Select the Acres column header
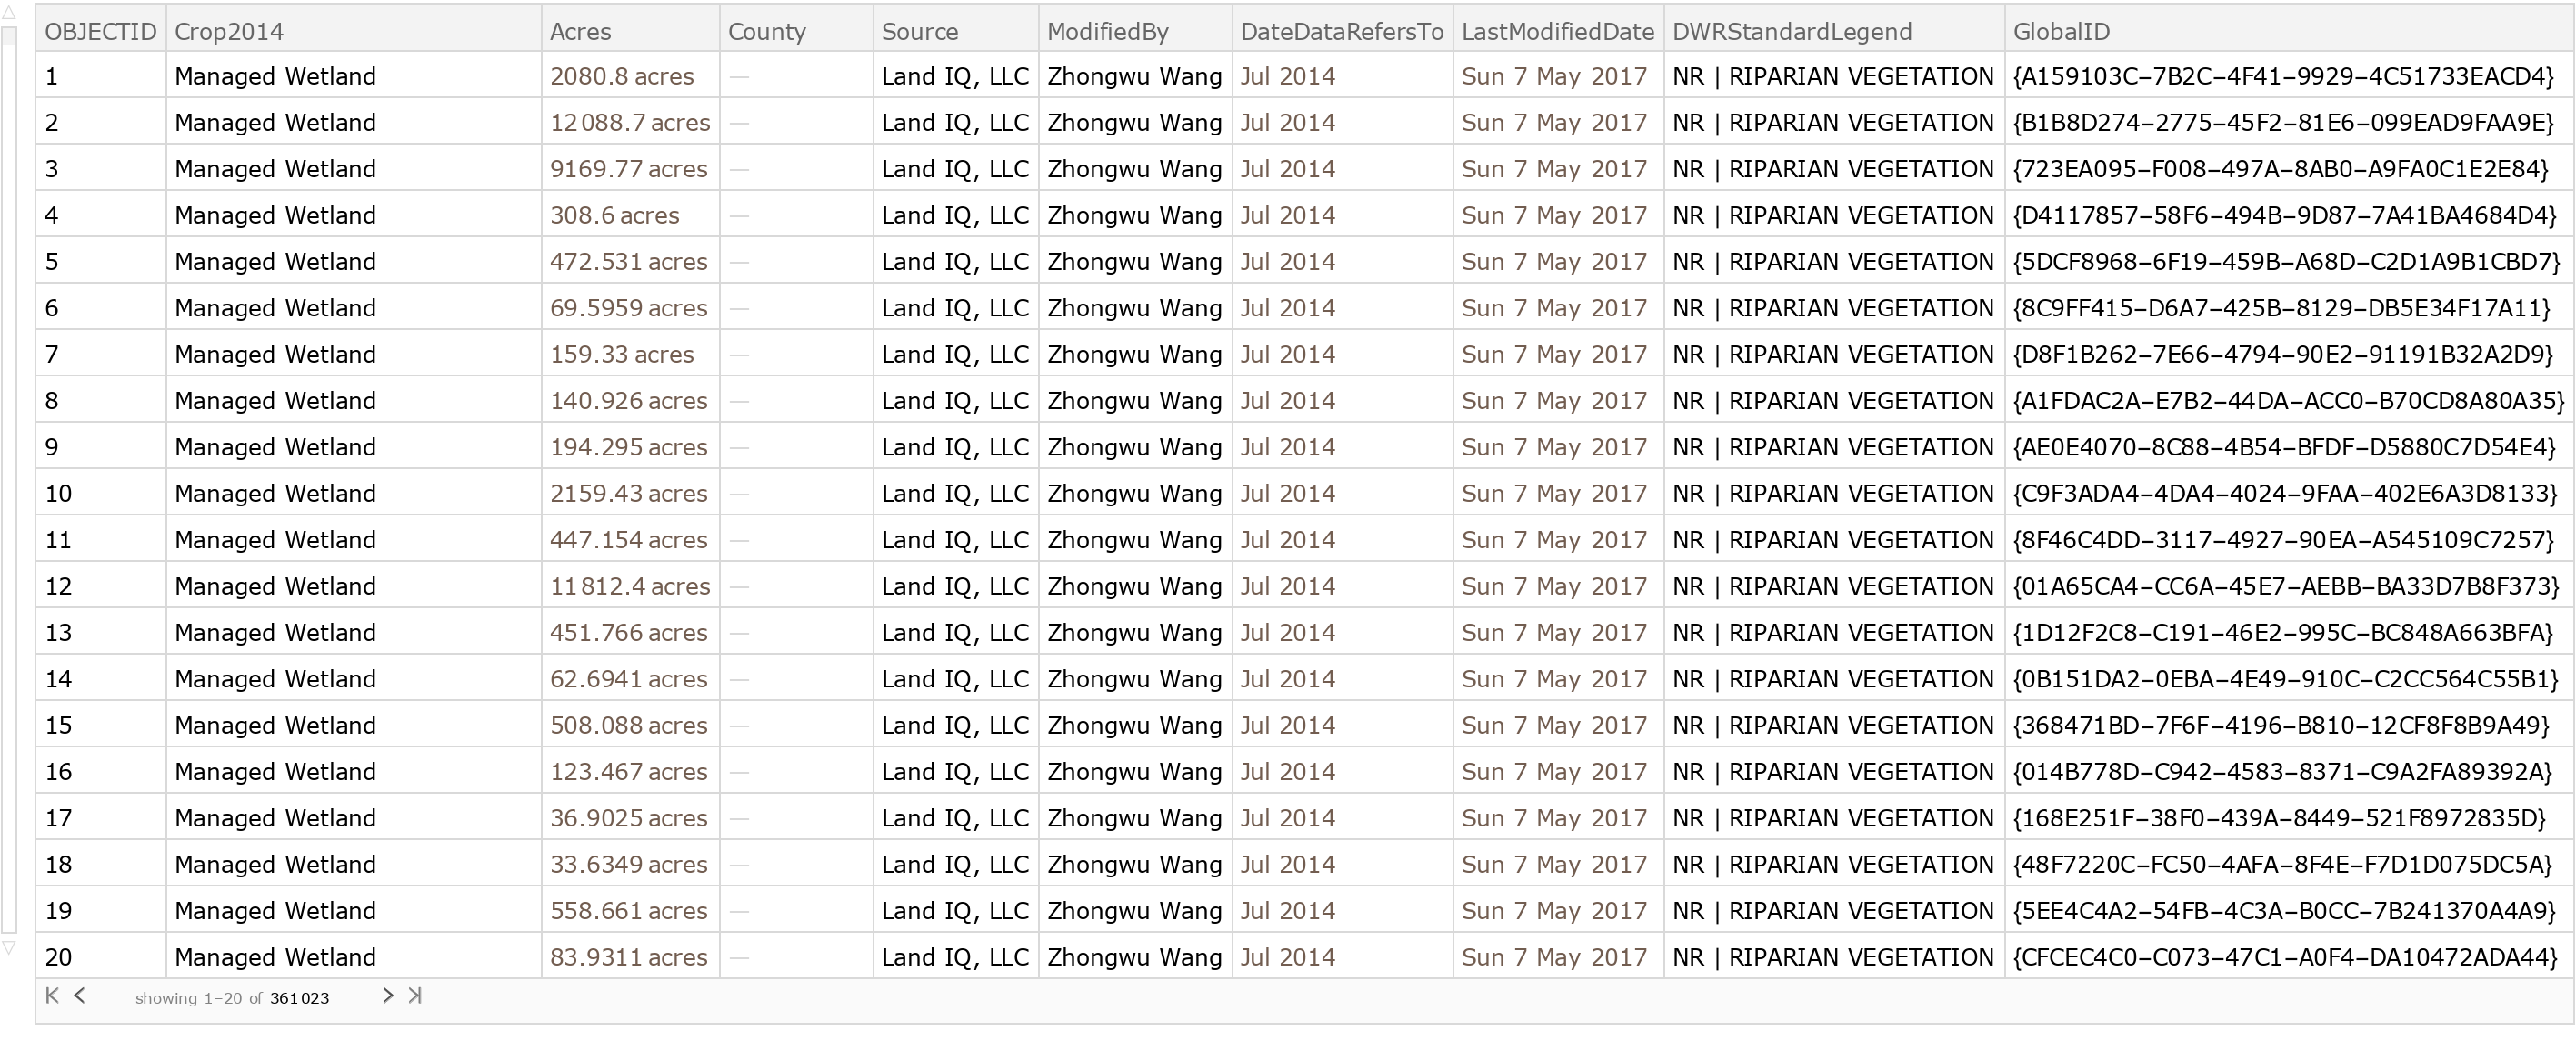The width and height of the screenshot is (2576, 1051). 580,31
